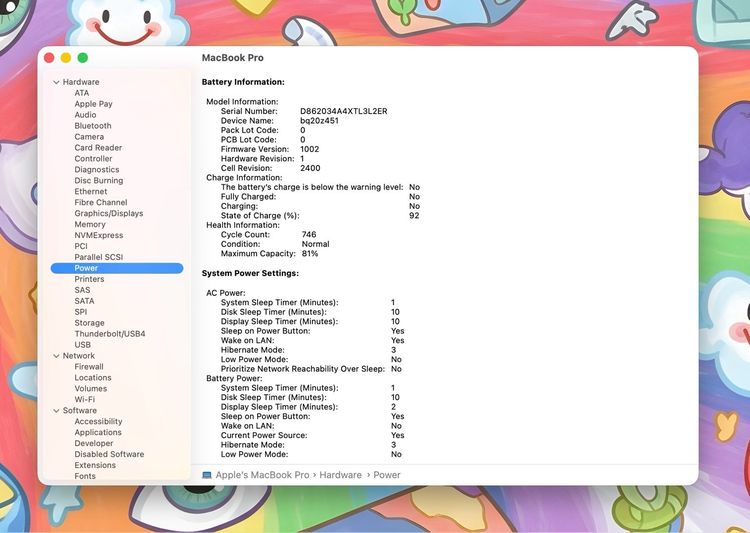Collapse the Hardware section chevron
The image size is (750, 533).
(56, 82)
